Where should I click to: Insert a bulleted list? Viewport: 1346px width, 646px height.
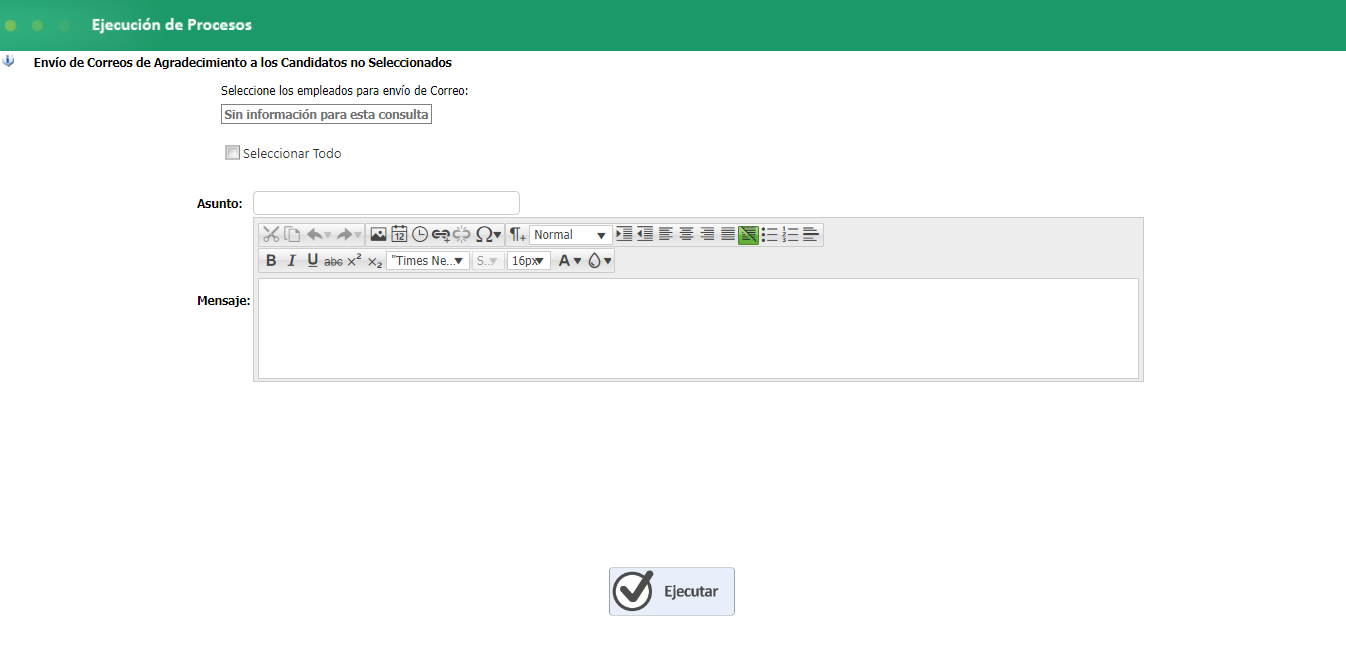pos(770,235)
